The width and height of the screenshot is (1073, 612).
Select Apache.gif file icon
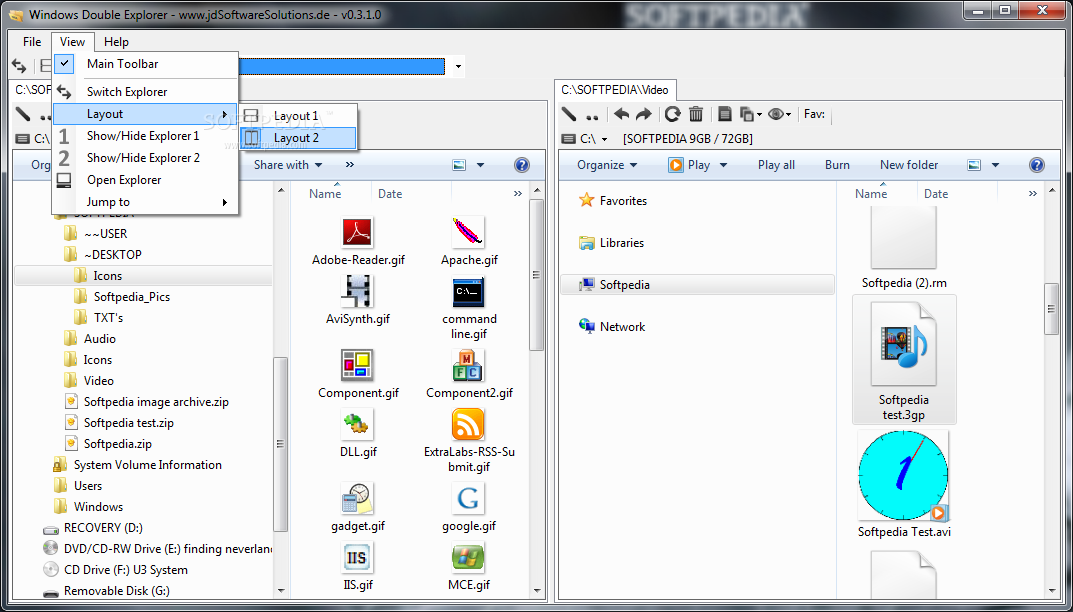(x=469, y=233)
